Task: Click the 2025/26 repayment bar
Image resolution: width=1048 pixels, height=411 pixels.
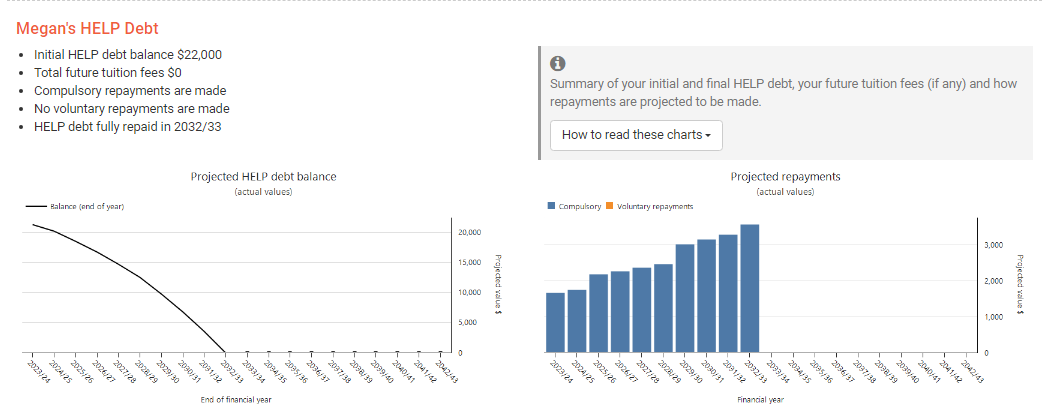Action: pos(598,313)
